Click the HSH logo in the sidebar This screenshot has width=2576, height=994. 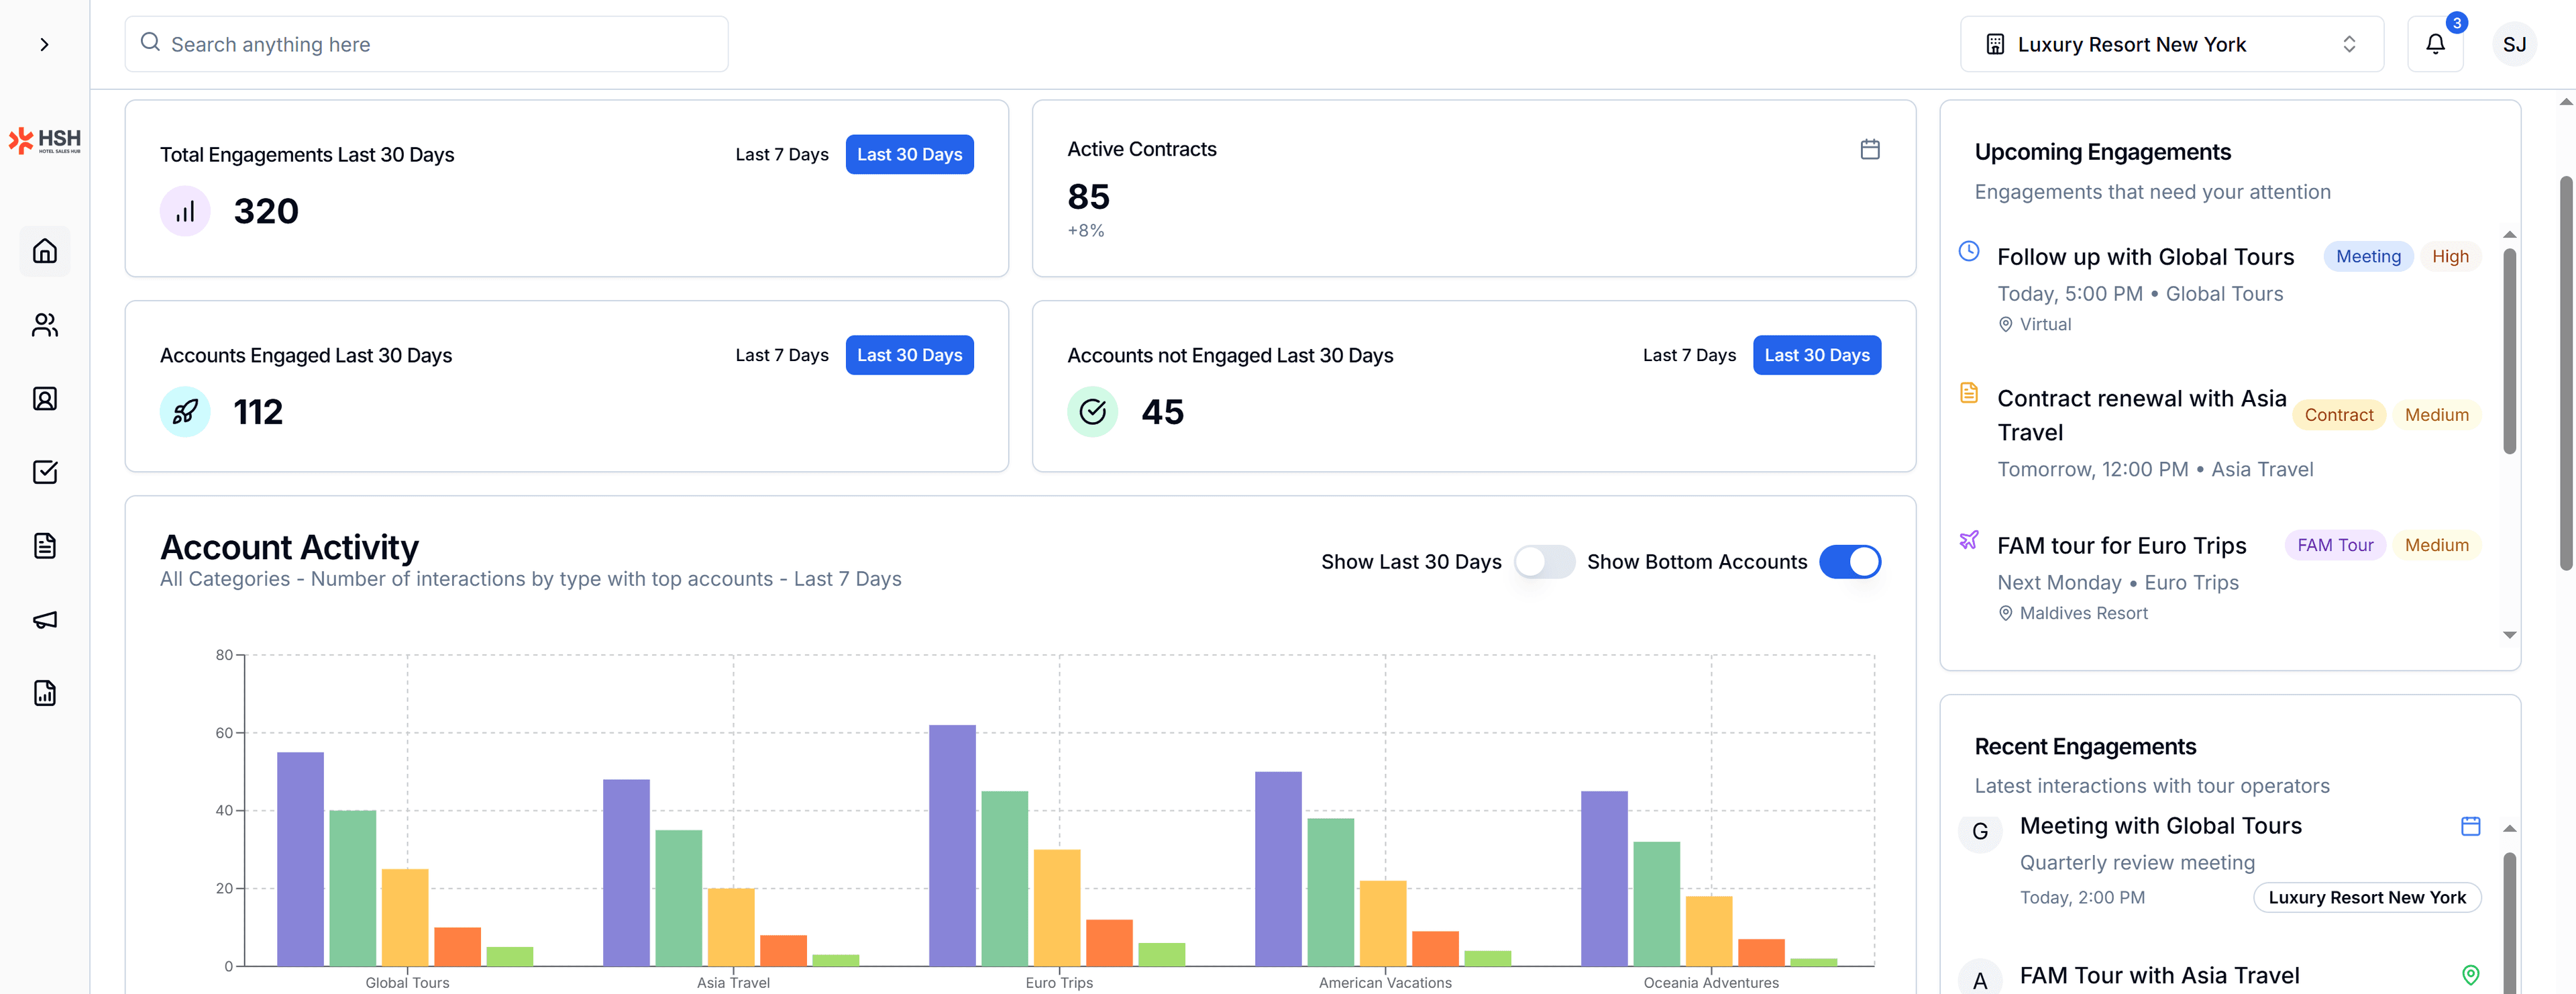(45, 141)
